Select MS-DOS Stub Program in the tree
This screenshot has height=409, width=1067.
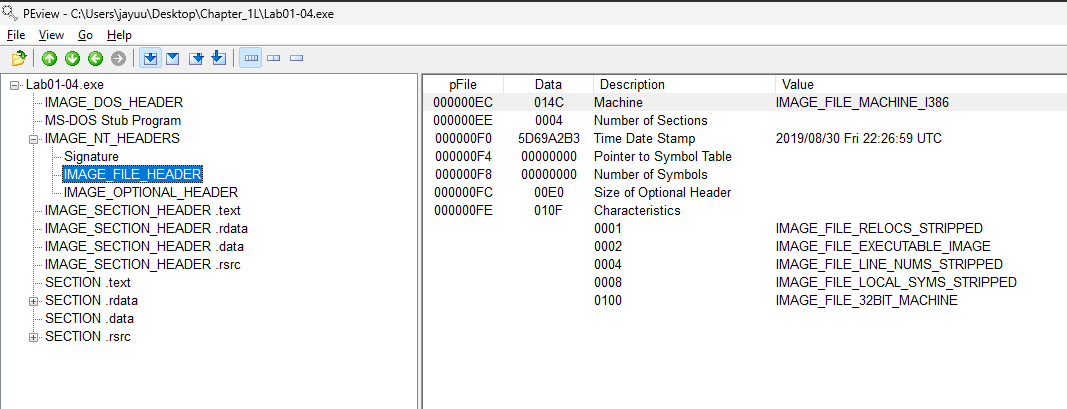pos(113,120)
